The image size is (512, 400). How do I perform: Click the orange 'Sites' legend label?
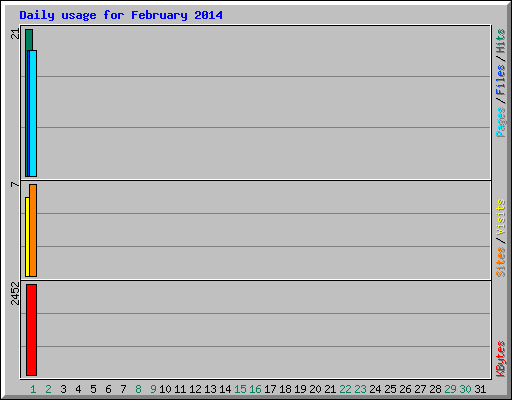coord(500,262)
